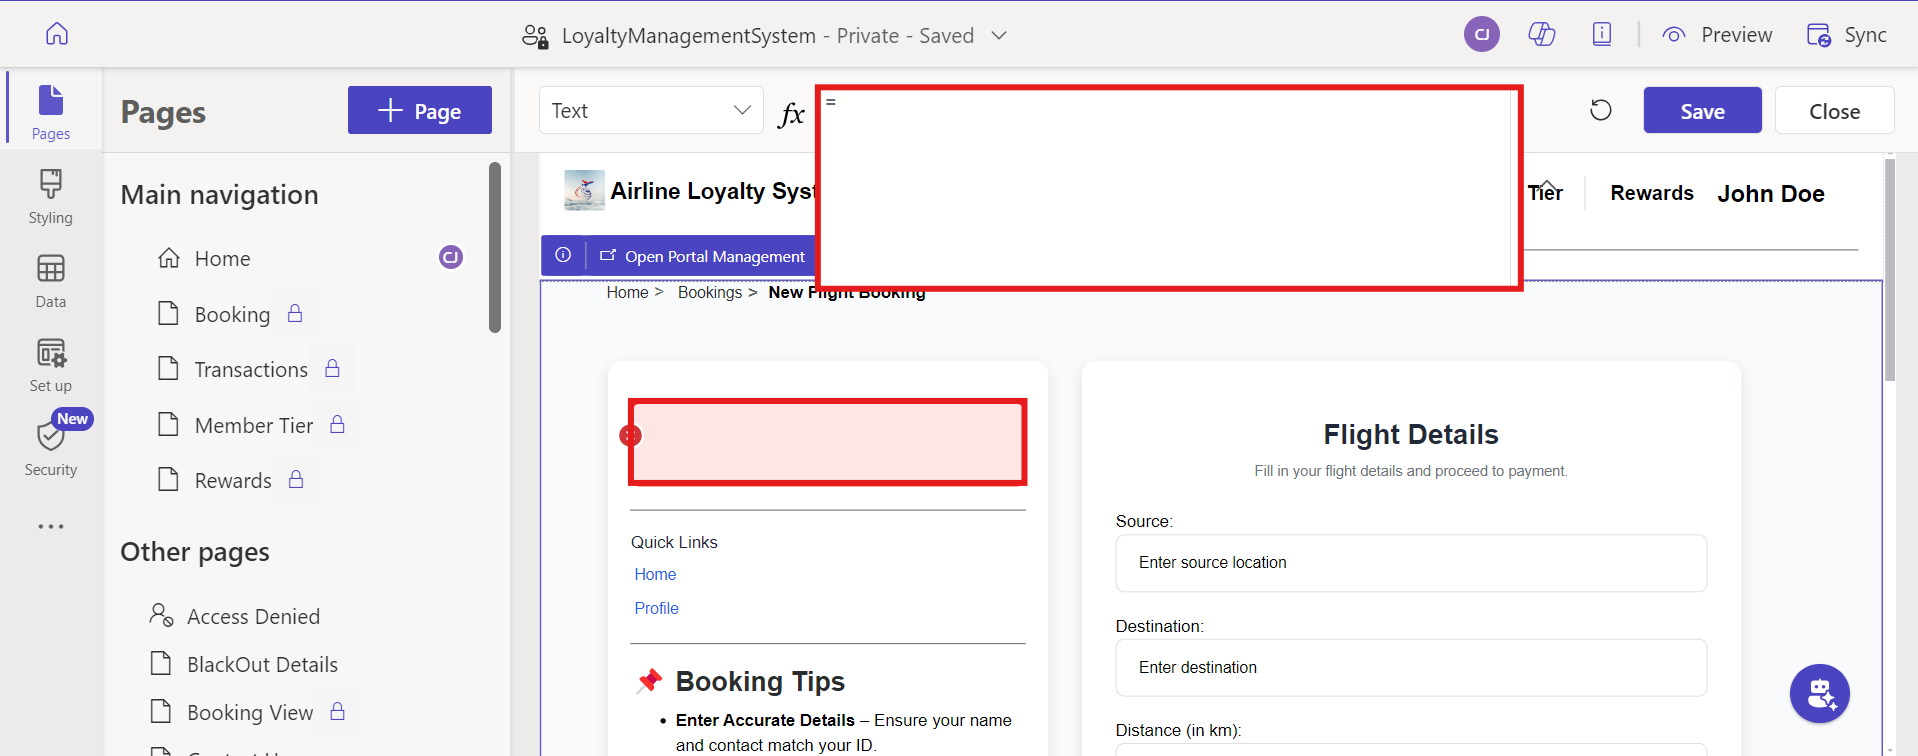Viewport: 1918px width, 756px height.
Task: Click the undo/reset arrow icon
Action: click(1600, 110)
